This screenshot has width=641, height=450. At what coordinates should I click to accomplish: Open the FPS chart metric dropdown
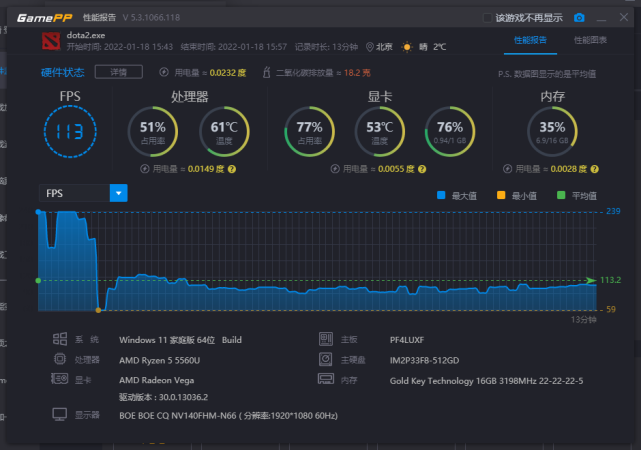(83, 193)
